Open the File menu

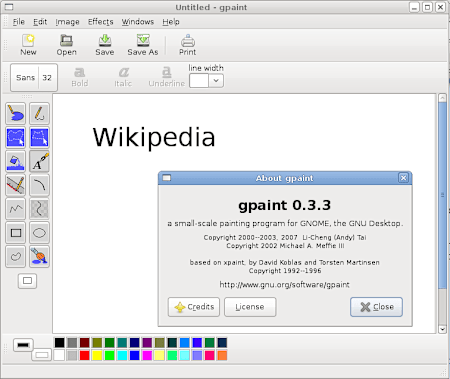click(x=19, y=22)
